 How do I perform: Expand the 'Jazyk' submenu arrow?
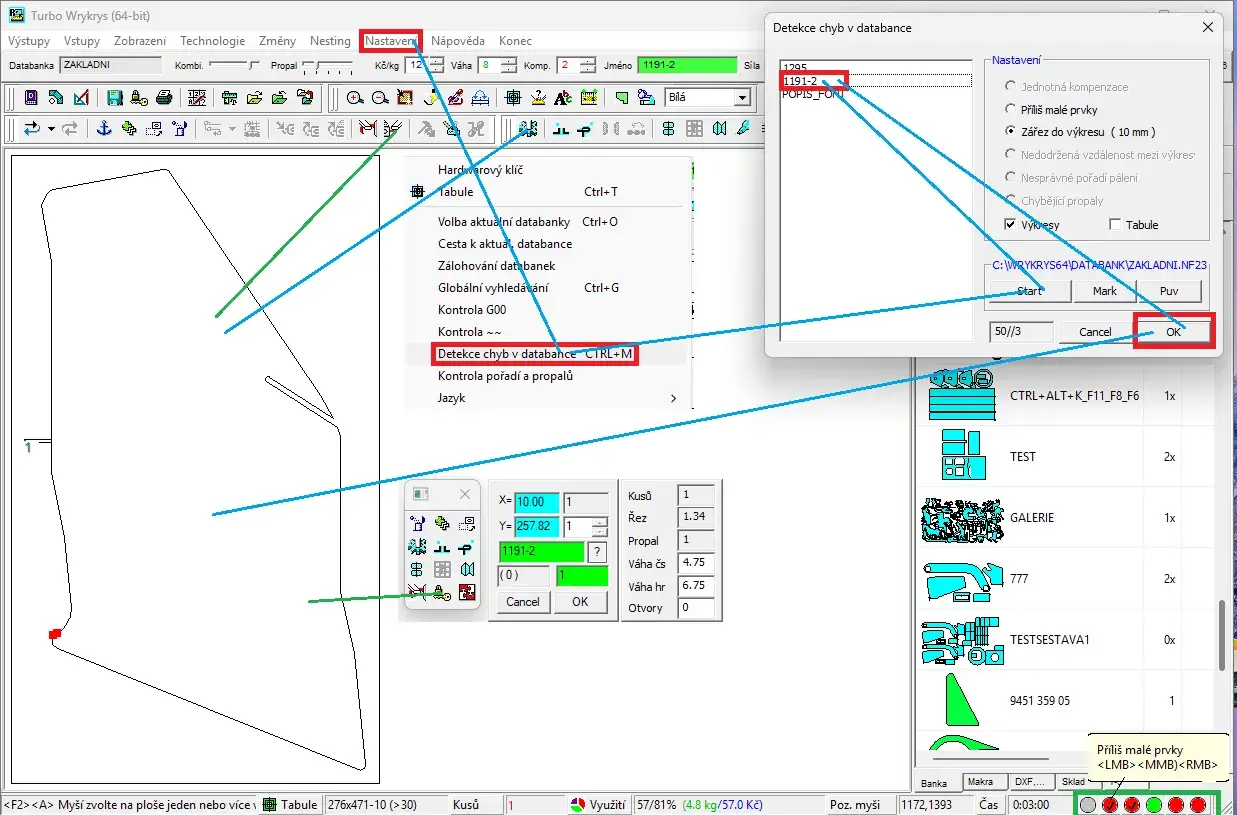pos(674,398)
